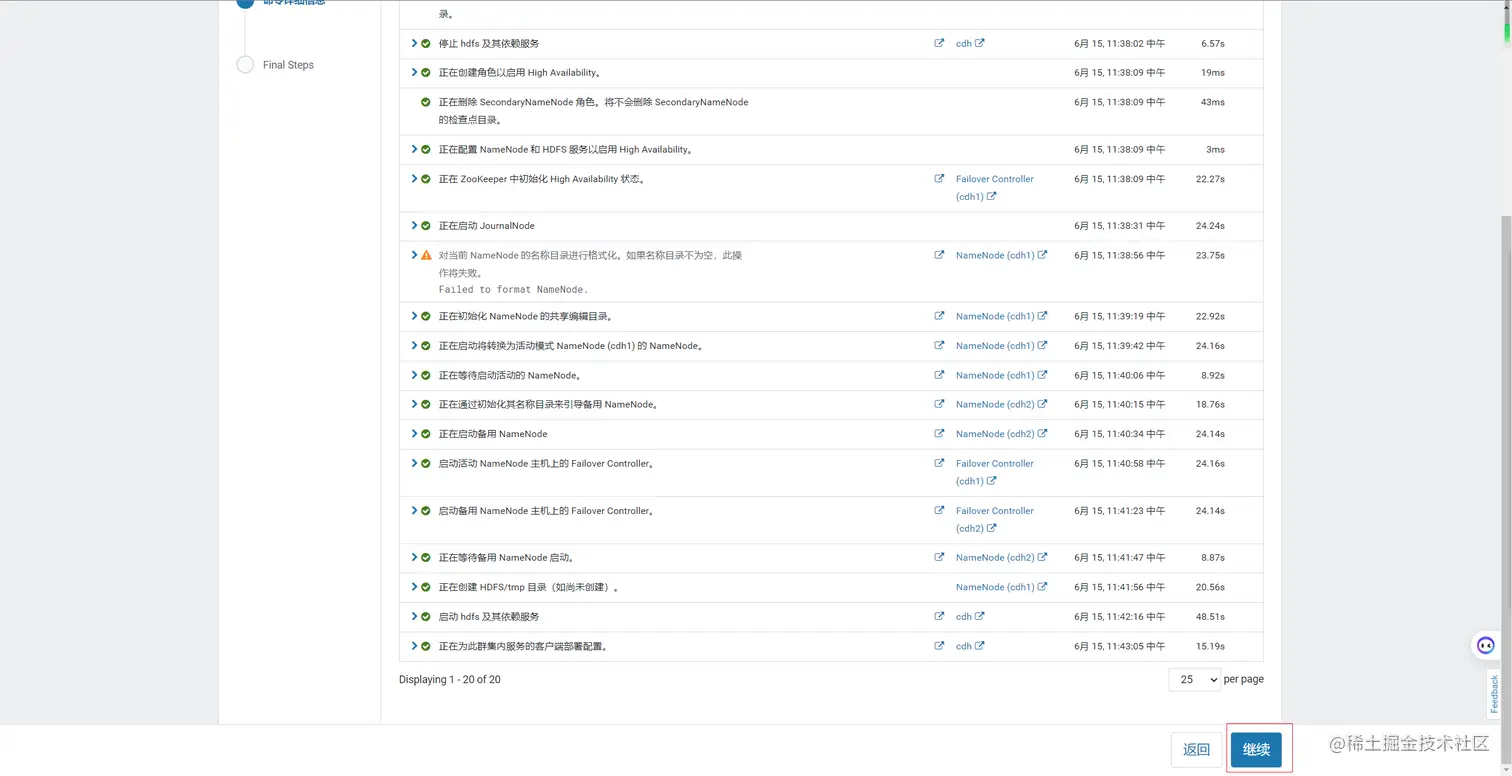
Task: Open external link icon for NameNode format step
Action: (939, 255)
